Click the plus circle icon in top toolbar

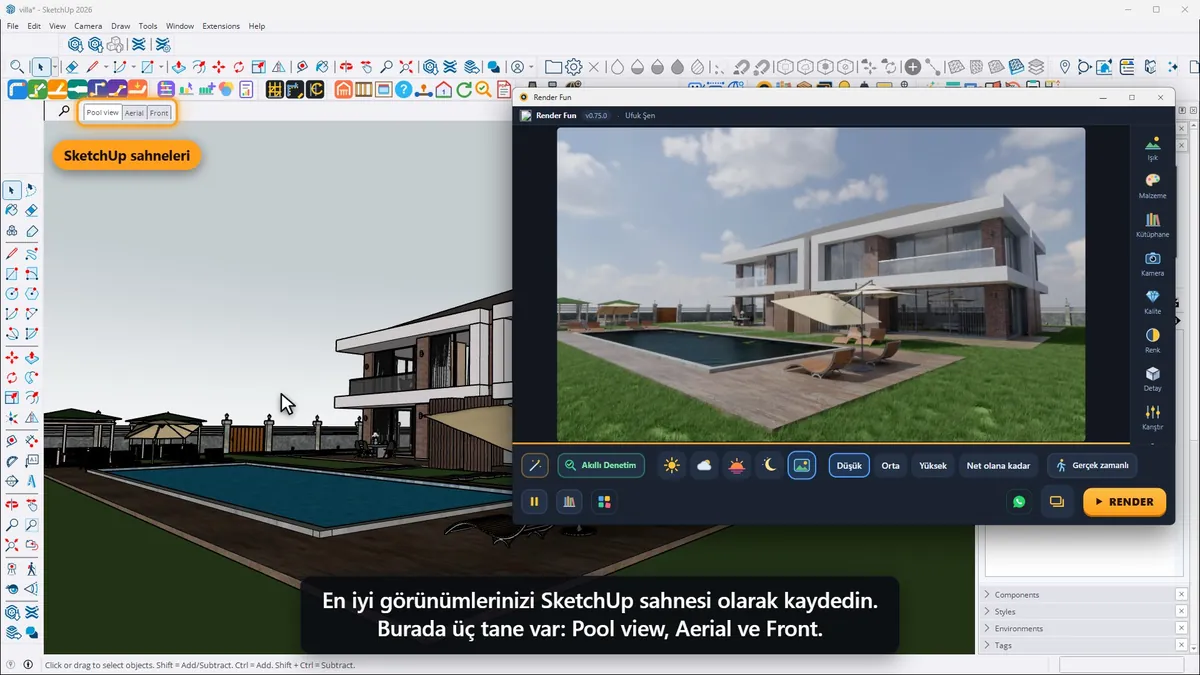click(x=912, y=67)
